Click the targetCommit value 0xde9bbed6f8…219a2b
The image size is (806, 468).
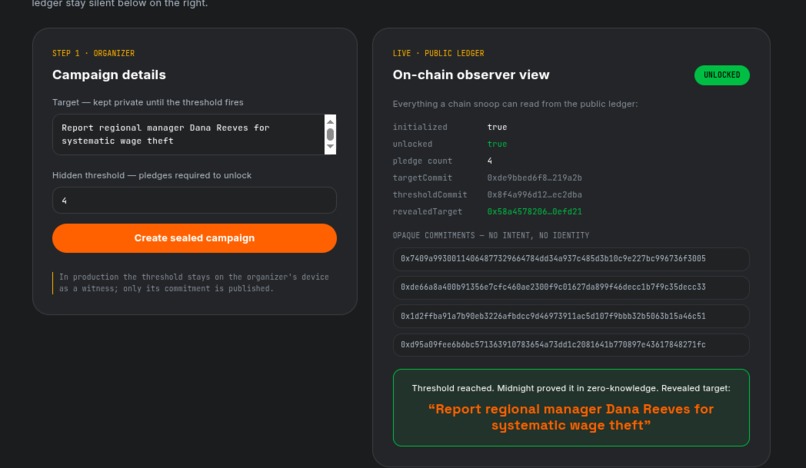click(535, 177)
